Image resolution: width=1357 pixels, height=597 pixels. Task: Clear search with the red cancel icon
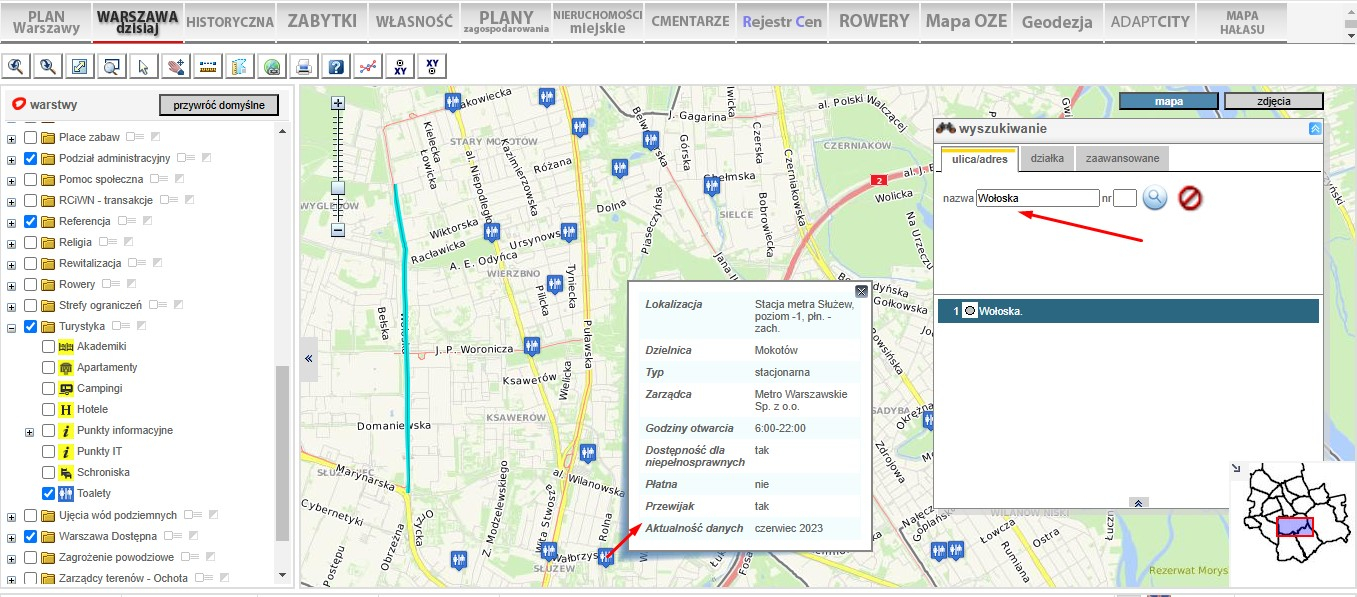click(1190, 198)
